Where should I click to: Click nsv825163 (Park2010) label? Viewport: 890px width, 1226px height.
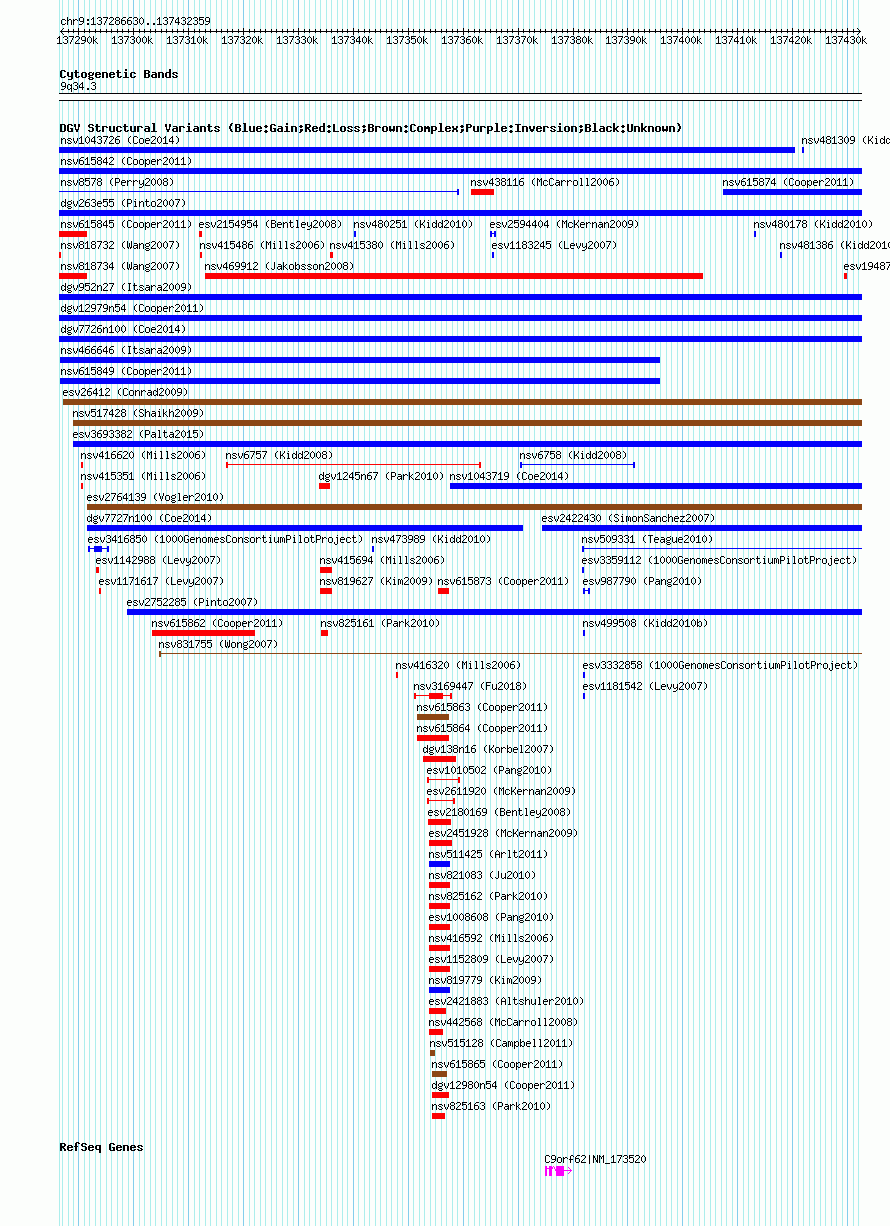(x=491, y=1106)
